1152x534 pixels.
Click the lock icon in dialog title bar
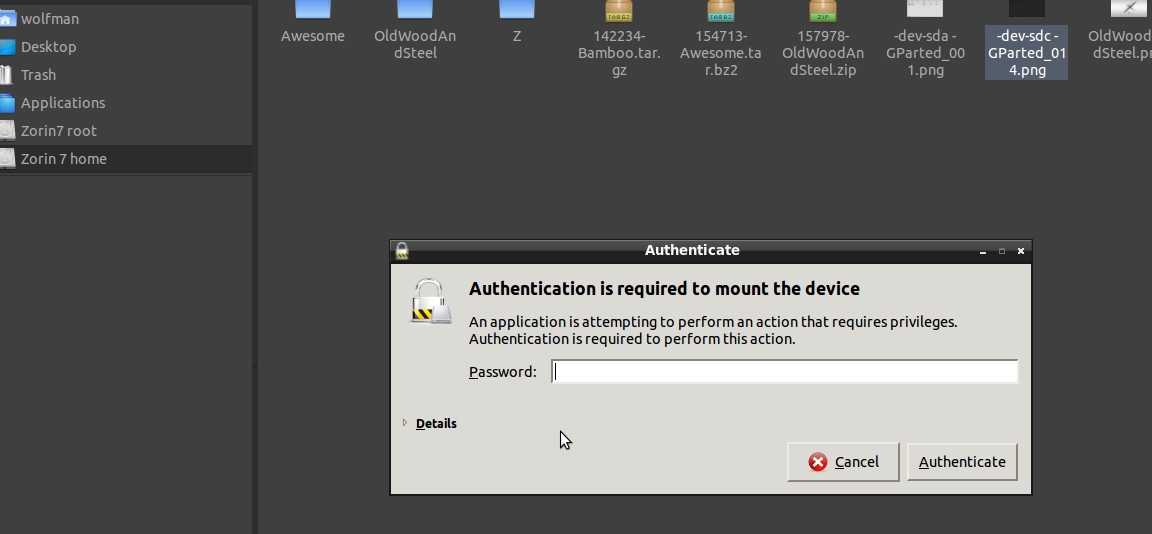pyautogui.click(x=402, y=251)
